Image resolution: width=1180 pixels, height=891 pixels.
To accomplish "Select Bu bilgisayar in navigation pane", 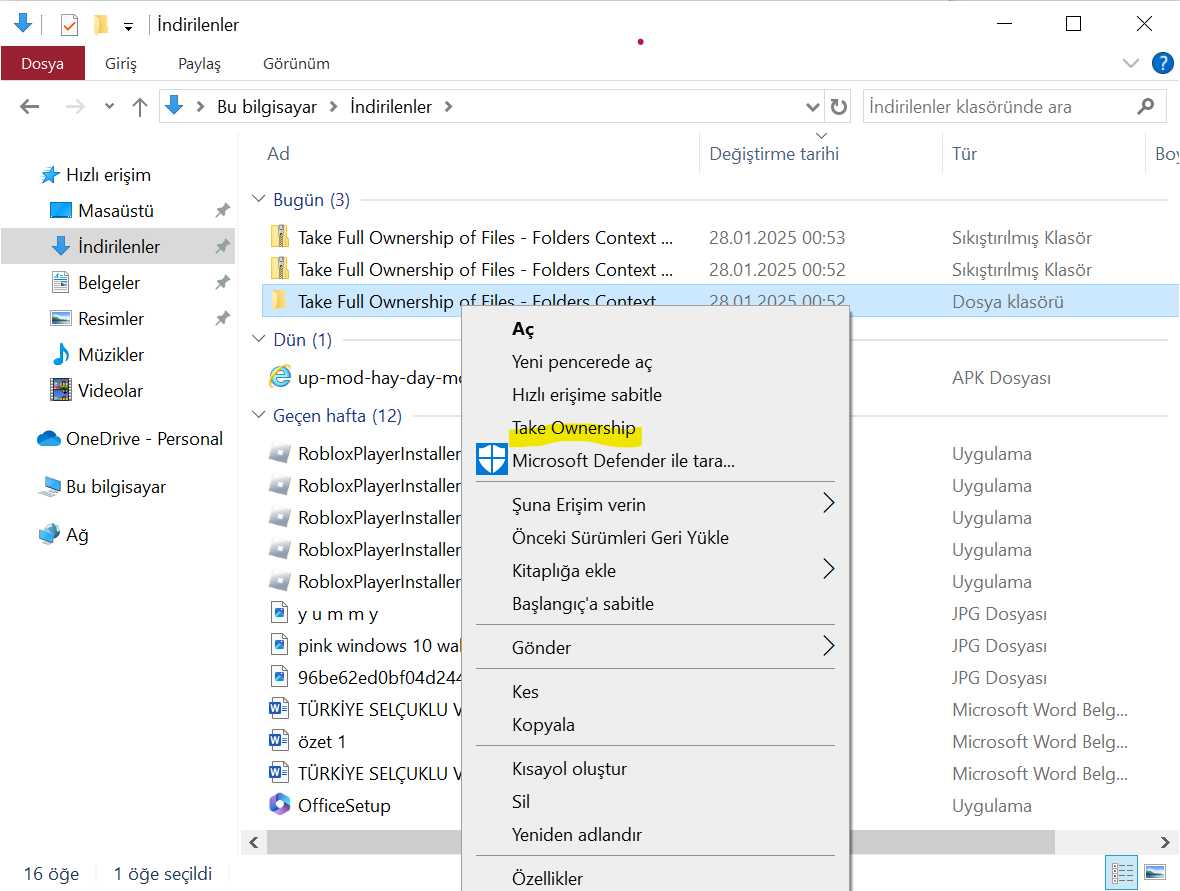I will click(x=116, y=487).
